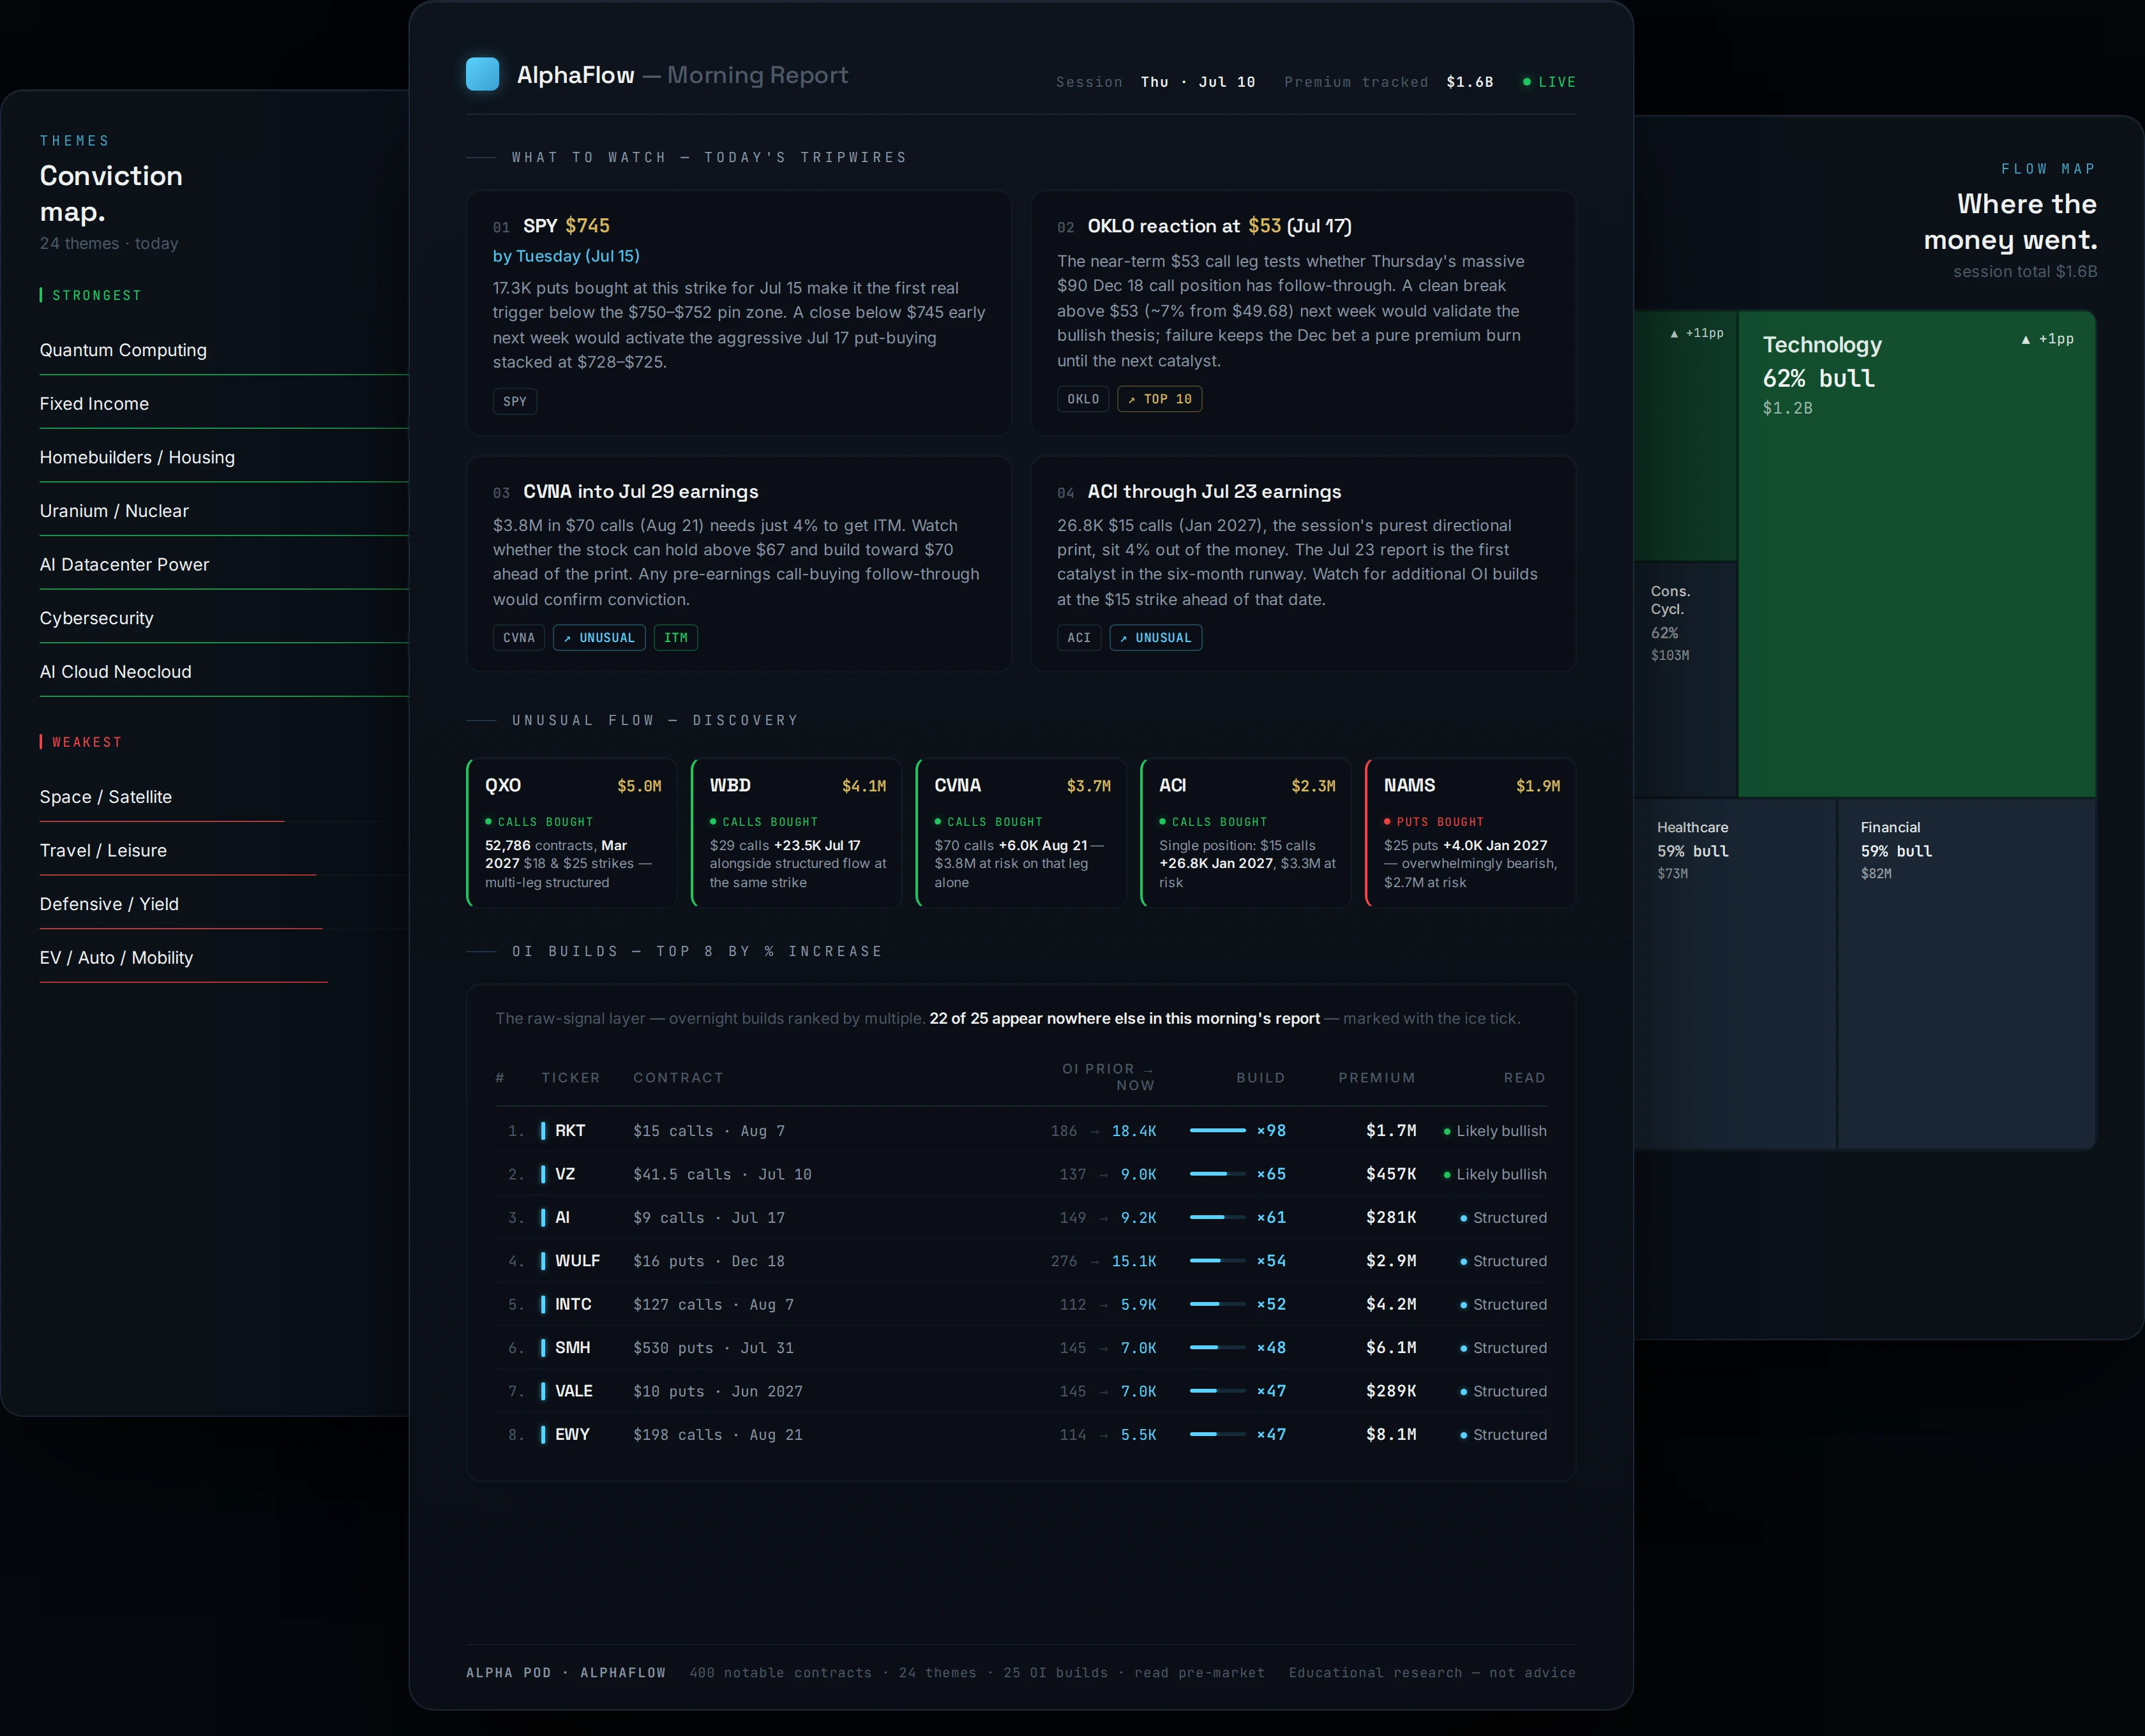The width and height of the screenshot is (2145, 1736).
Task: Click the AlphaFlow blue logo square
Action: tap(482, 74)
